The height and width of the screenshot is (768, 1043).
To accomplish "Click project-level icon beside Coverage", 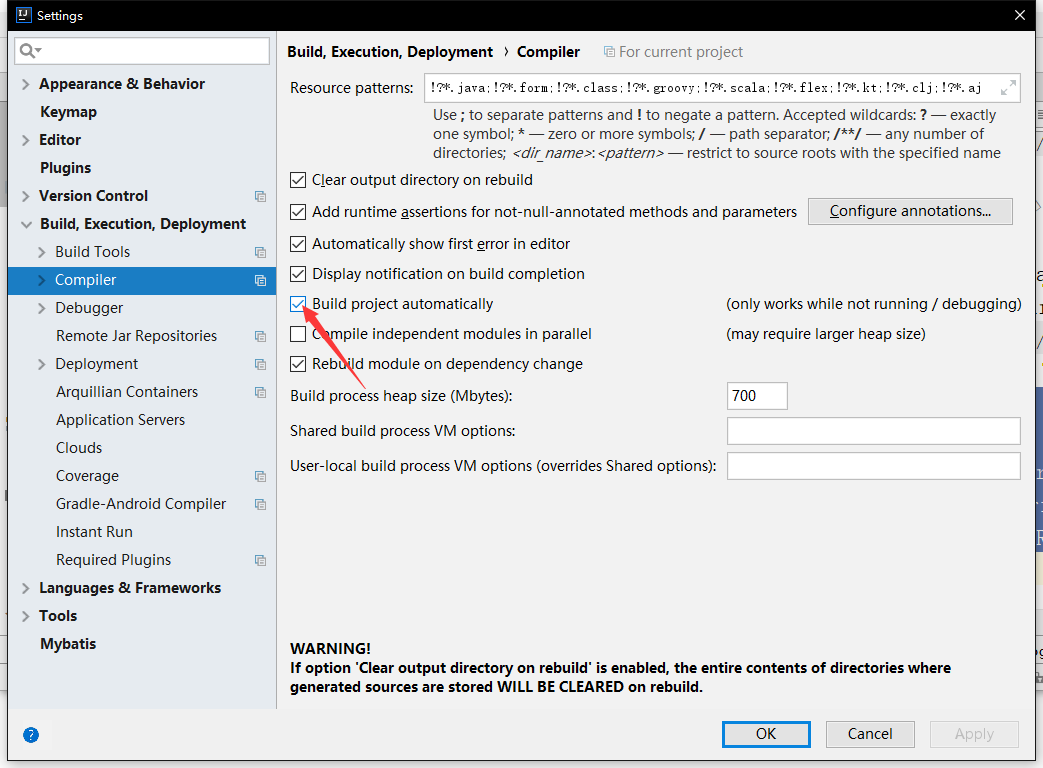I will point(260,476).
